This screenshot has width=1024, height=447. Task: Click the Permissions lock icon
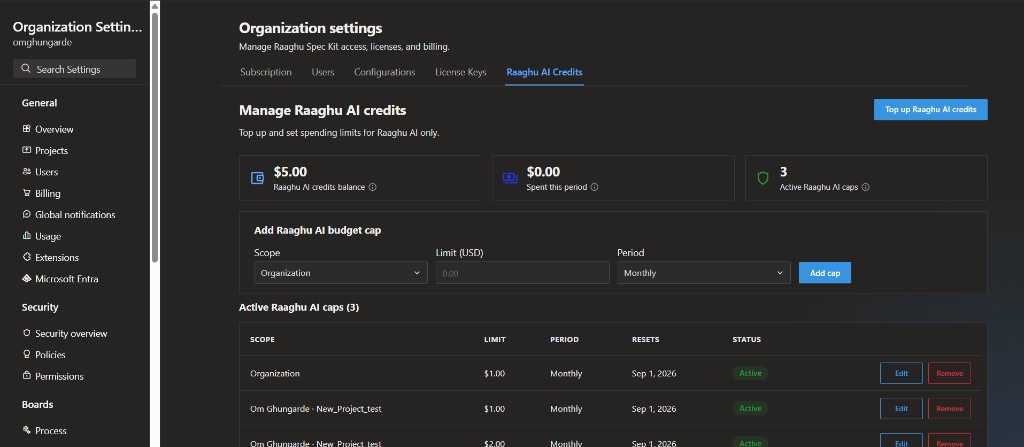point(26,375)
